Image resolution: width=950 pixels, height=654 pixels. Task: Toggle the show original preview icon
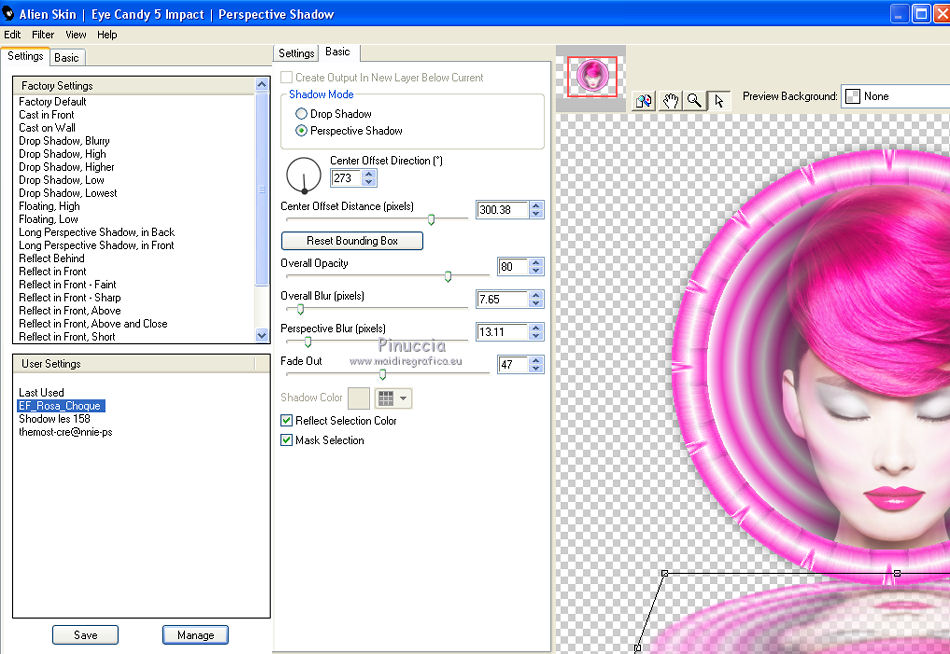point(643,101)
